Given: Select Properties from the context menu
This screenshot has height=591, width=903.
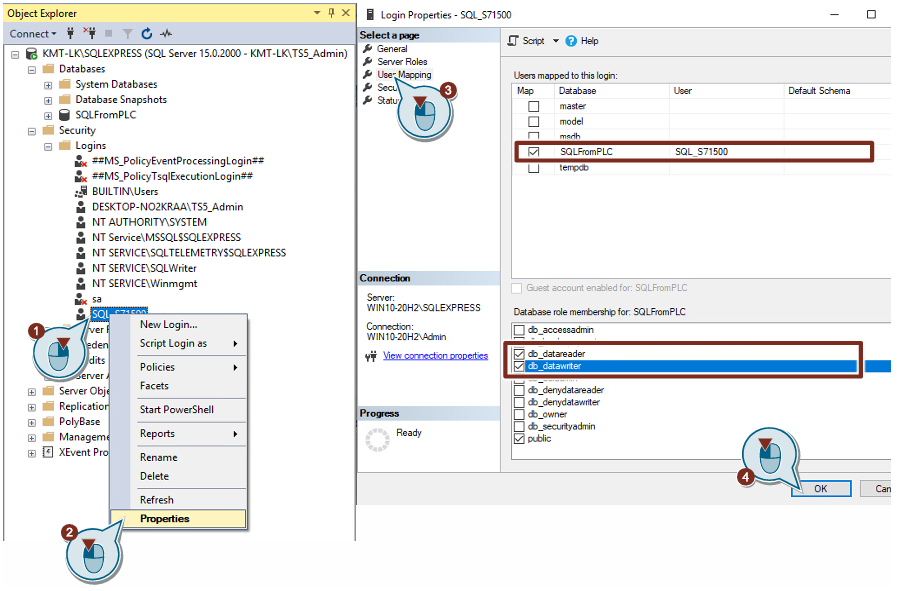Looking at the screenshot, I should tap(165, 519).
